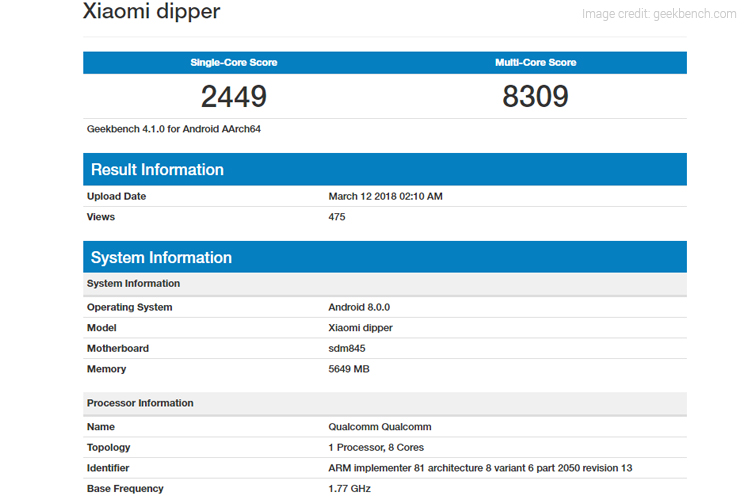Click the Operating System row label
This screenshot has width=750, height=500.
(129, 307)
